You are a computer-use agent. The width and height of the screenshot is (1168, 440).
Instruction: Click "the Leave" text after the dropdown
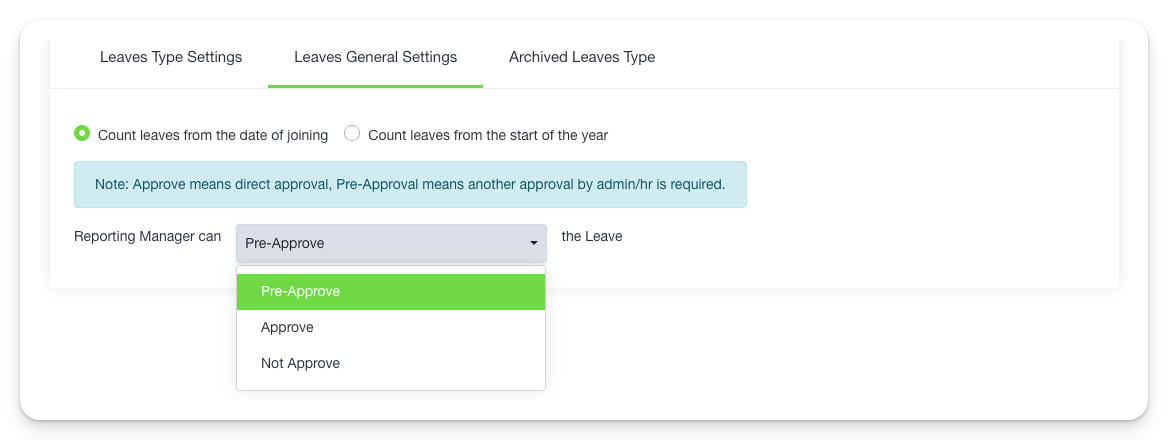tap(592, 237)
